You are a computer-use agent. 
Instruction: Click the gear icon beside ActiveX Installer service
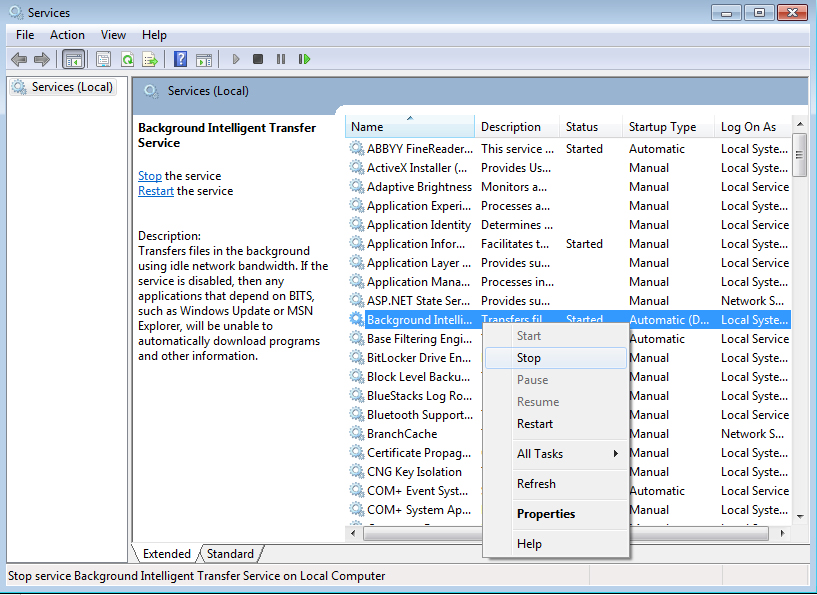[x=356, y=167]
